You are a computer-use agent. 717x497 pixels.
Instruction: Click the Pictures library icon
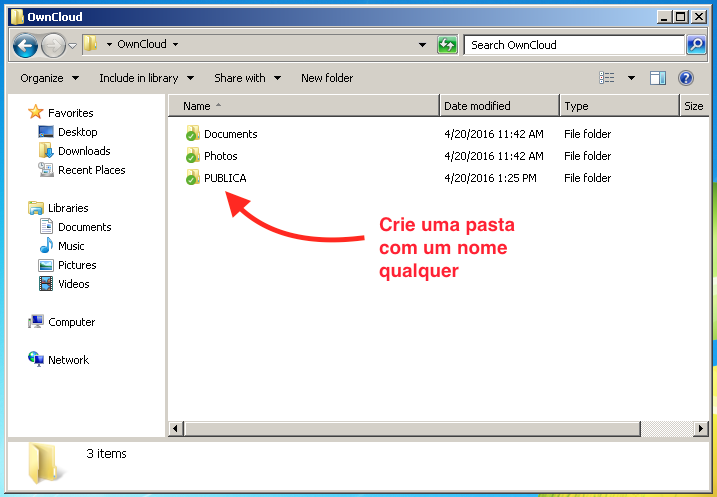(46, 265)
